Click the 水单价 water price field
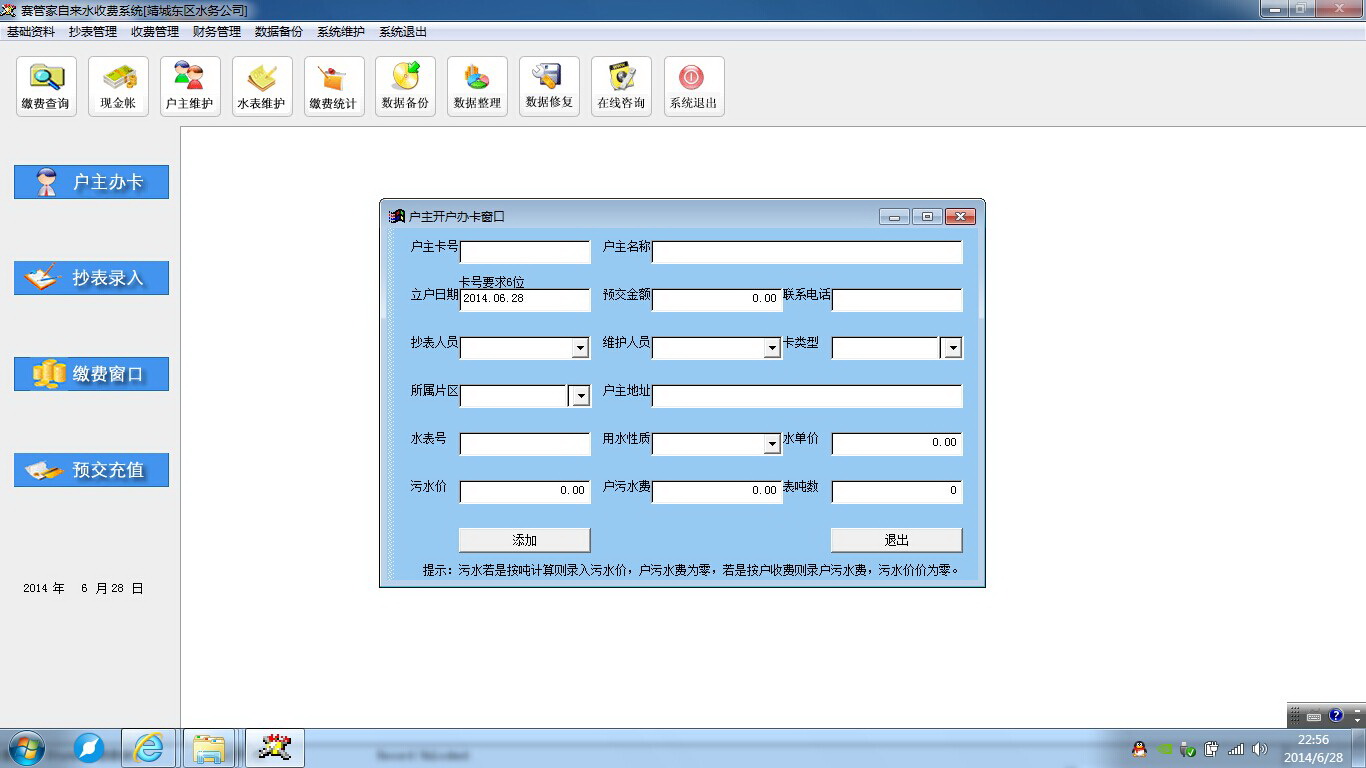Image resolution: width=1366 pixels, height=768 pixels. [897, 444]
